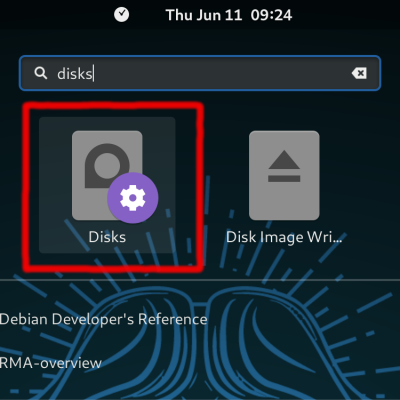The width and height of the screenshot is (400, 400).
Task: Focus the search field containing "disks"
Action: pos(200,73)
